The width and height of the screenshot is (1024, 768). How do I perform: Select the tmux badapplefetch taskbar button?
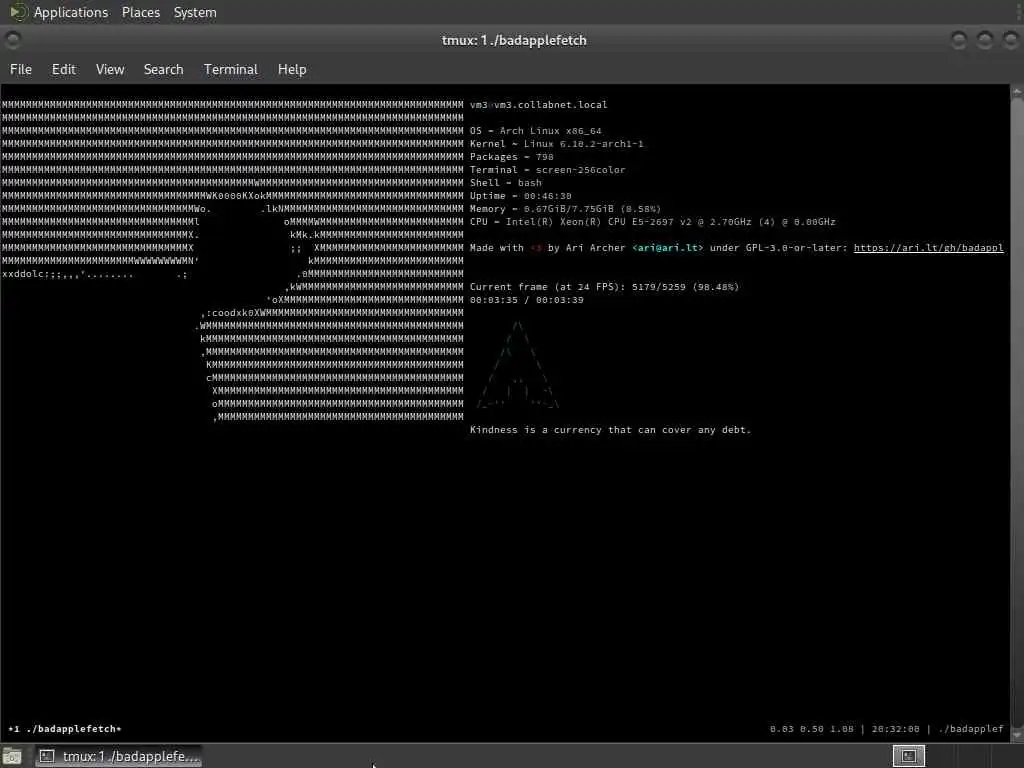(119, 756)
